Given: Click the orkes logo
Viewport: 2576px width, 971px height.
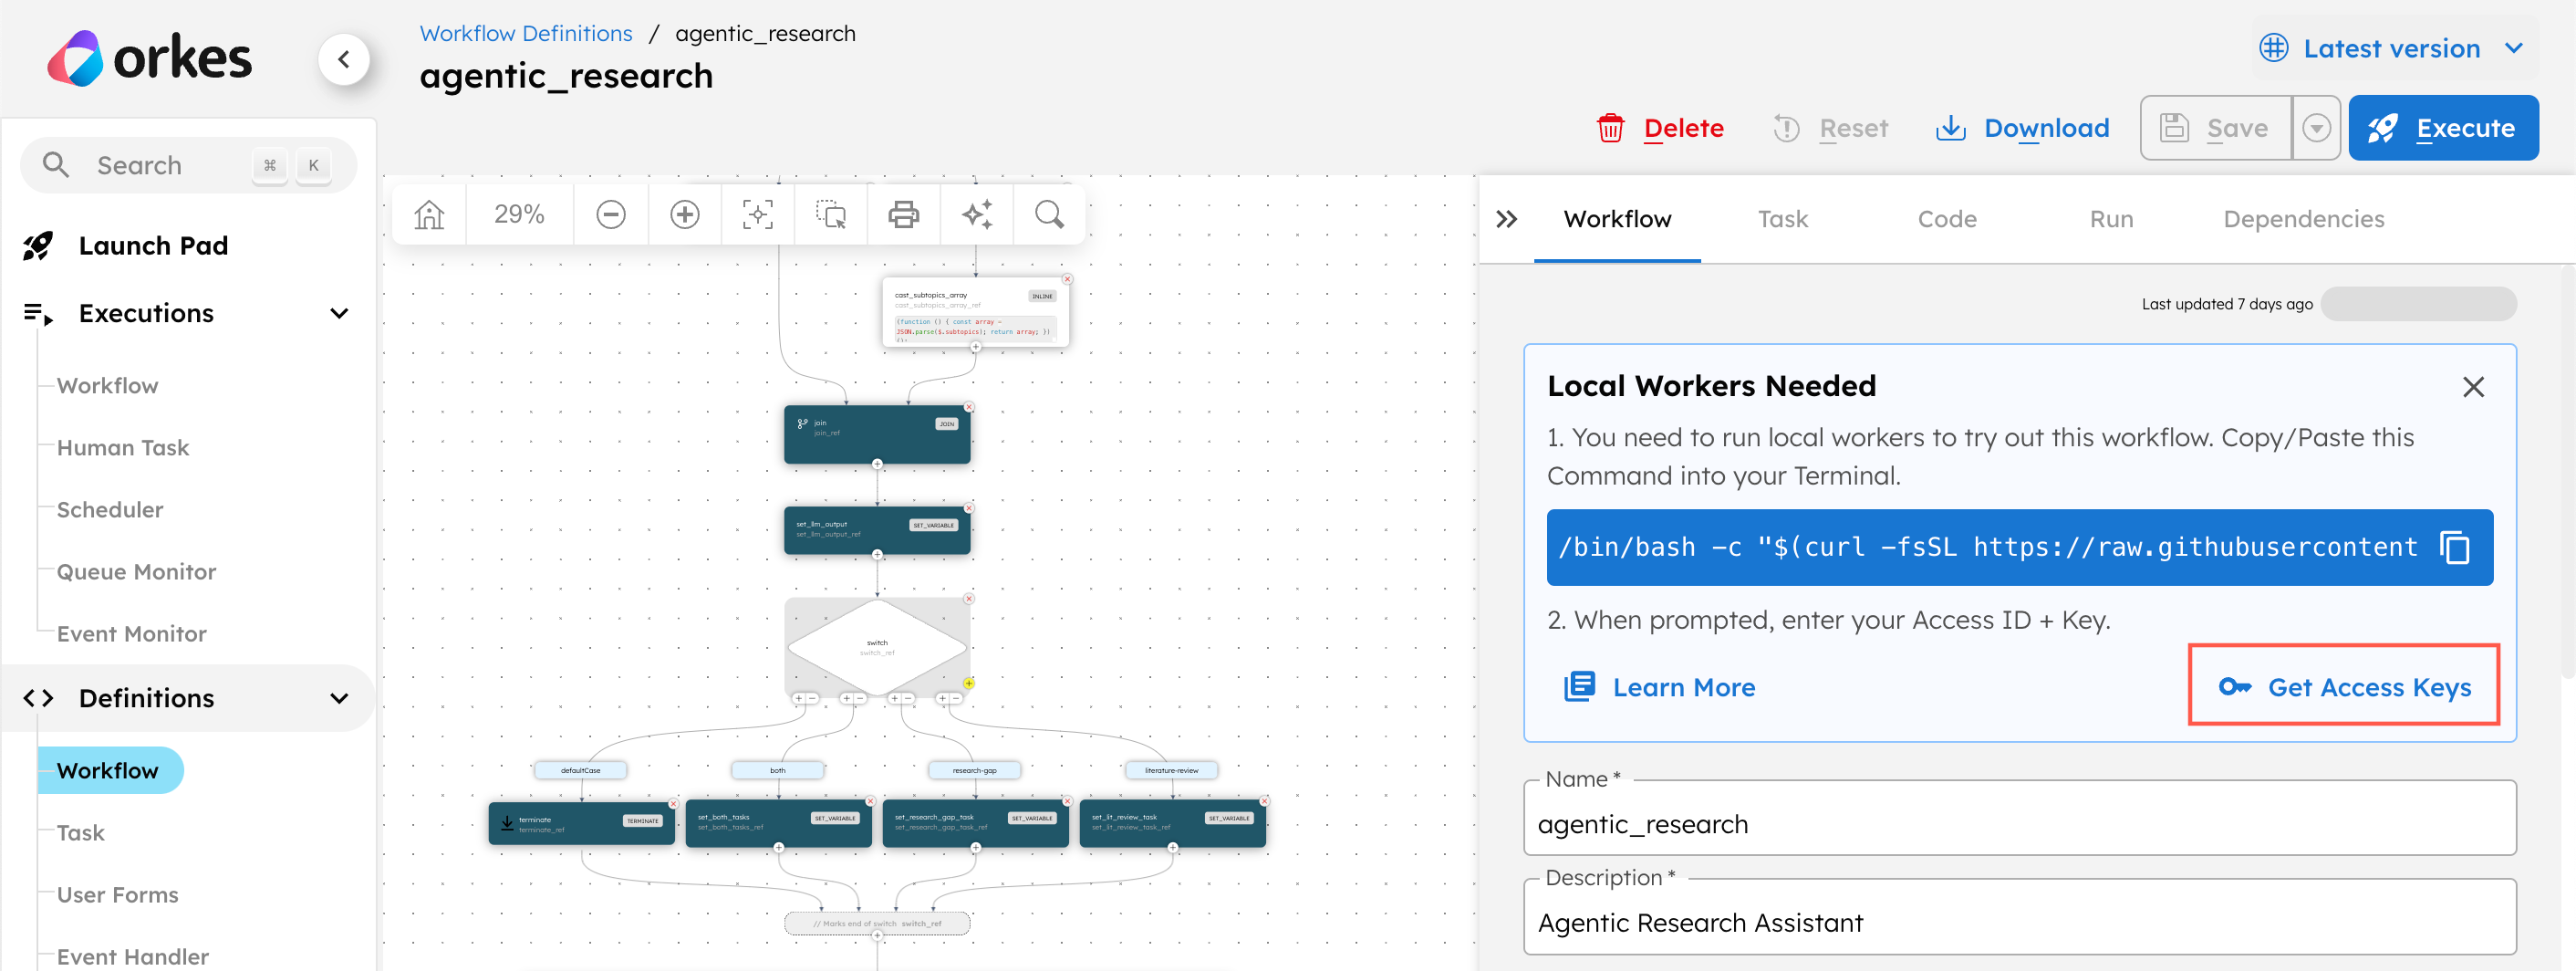Looking at the screenshot, I should (150, 59).
